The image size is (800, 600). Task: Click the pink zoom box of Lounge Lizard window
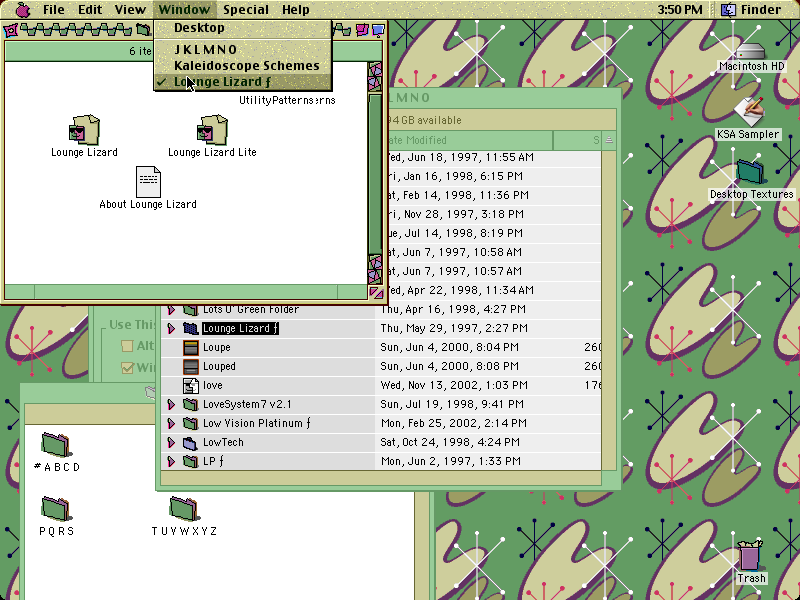pyautogui.click(x=362, y=31)
